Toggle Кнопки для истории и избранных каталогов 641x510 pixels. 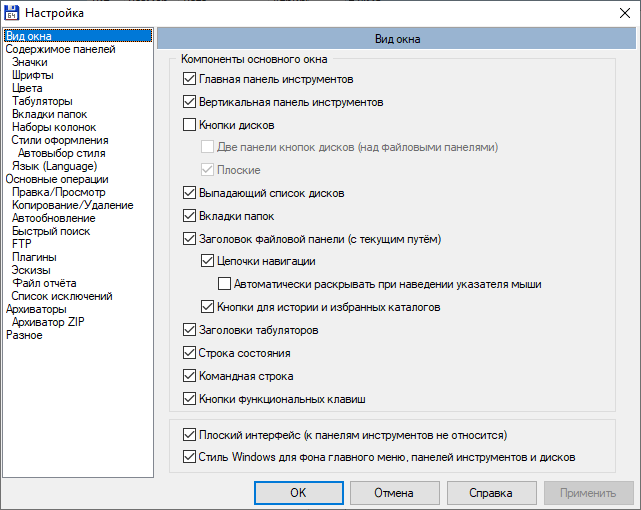pos(207,306)
